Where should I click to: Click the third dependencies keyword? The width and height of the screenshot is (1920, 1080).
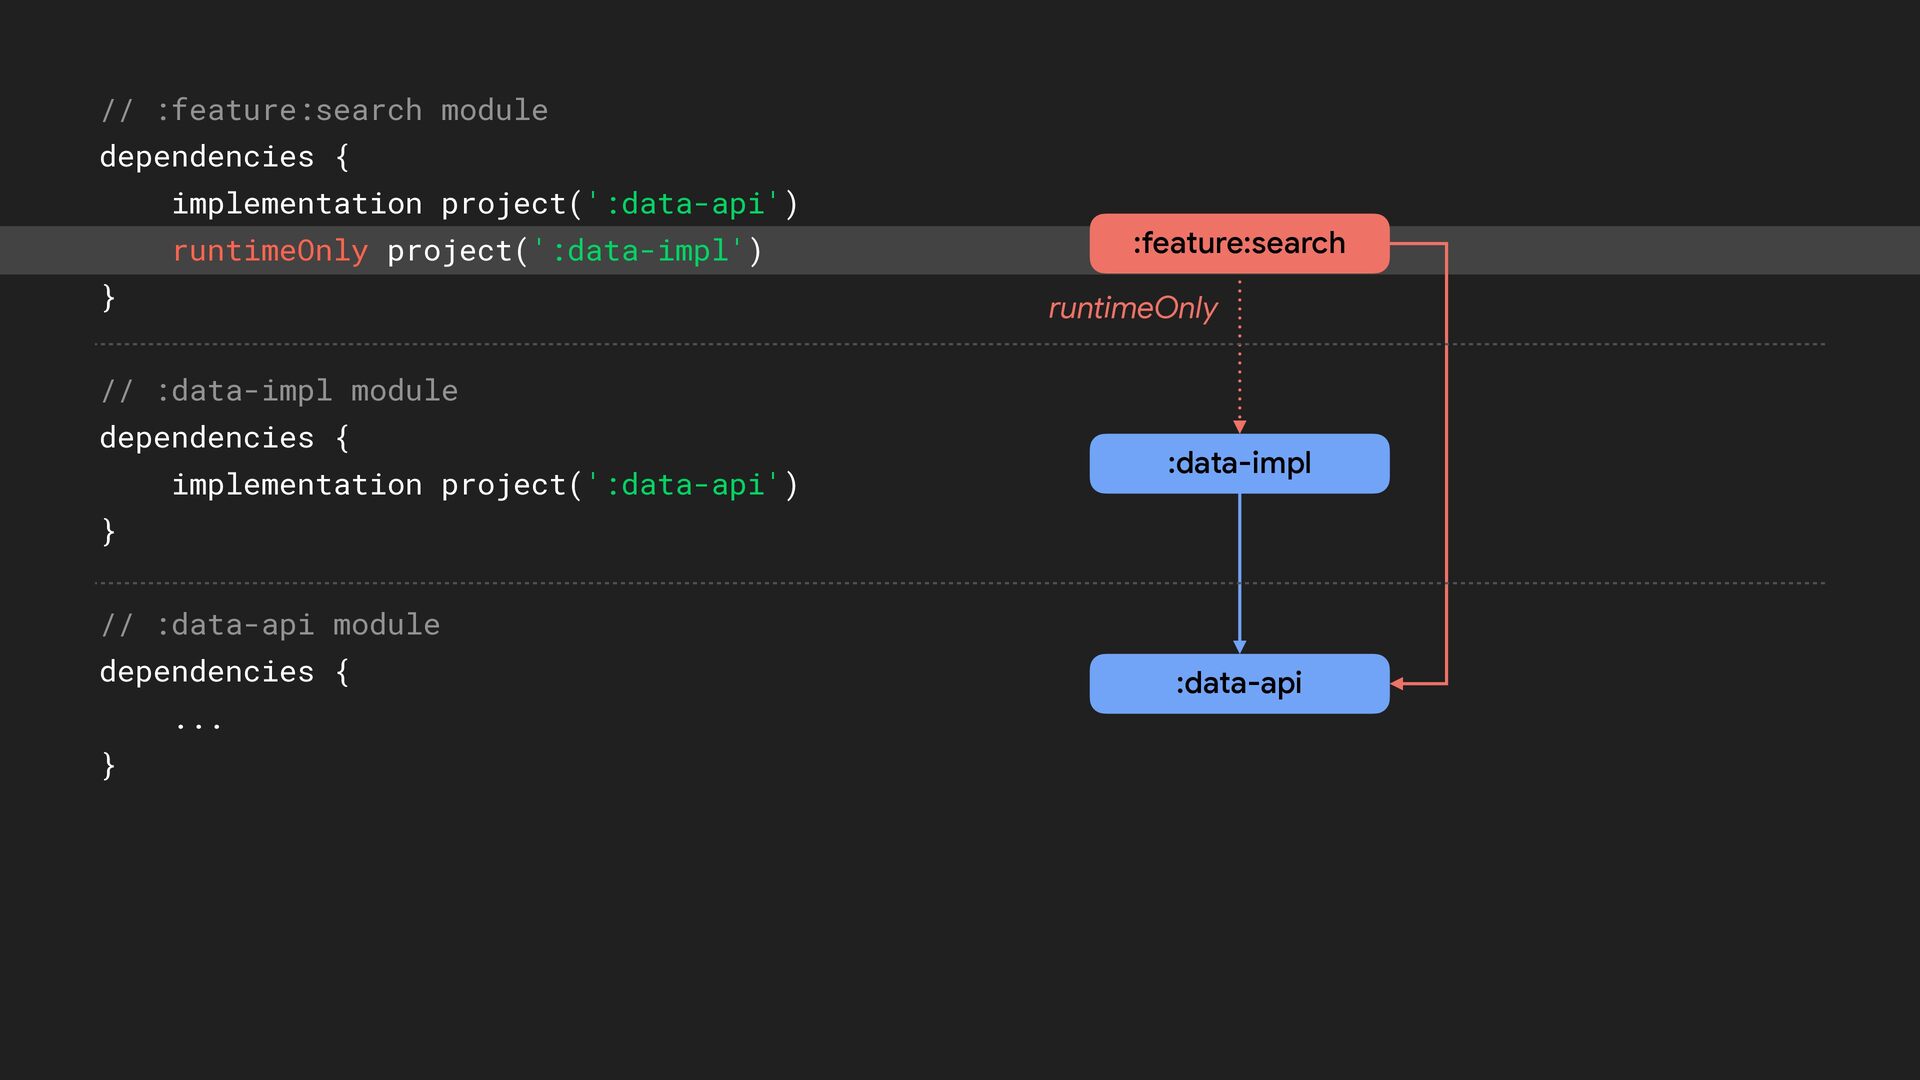206,672
